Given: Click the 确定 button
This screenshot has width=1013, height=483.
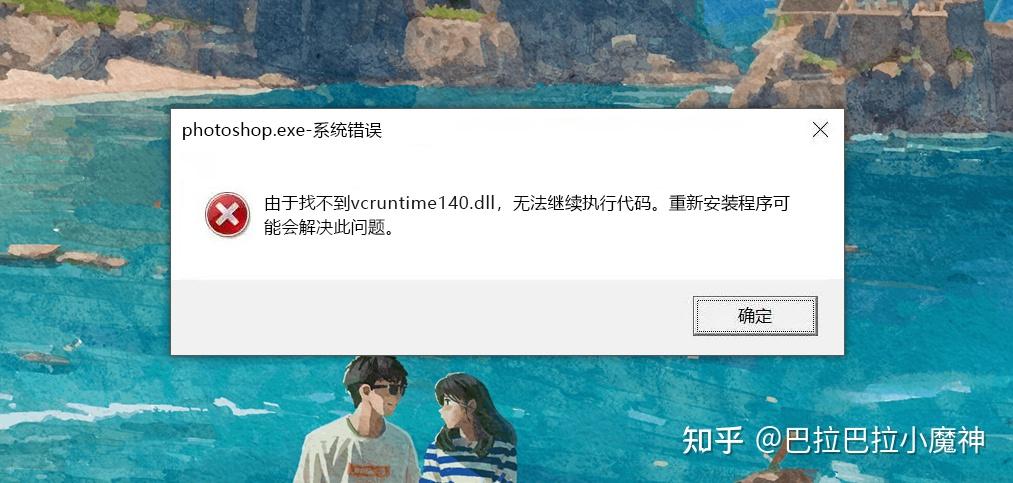Looking at the screenshot, I should tap(755, 316).
